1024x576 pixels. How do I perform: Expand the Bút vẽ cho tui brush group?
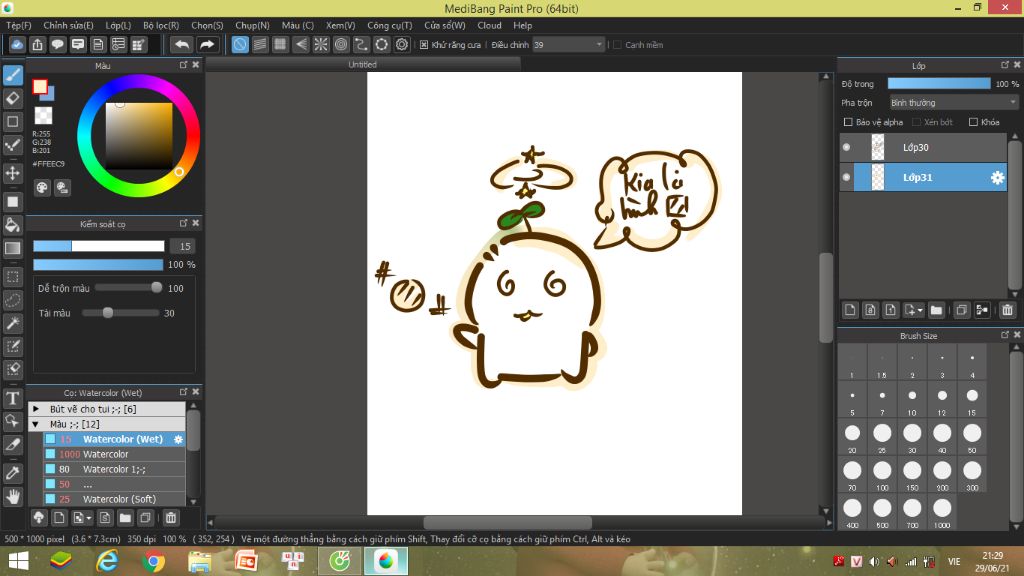pos(36,409)
